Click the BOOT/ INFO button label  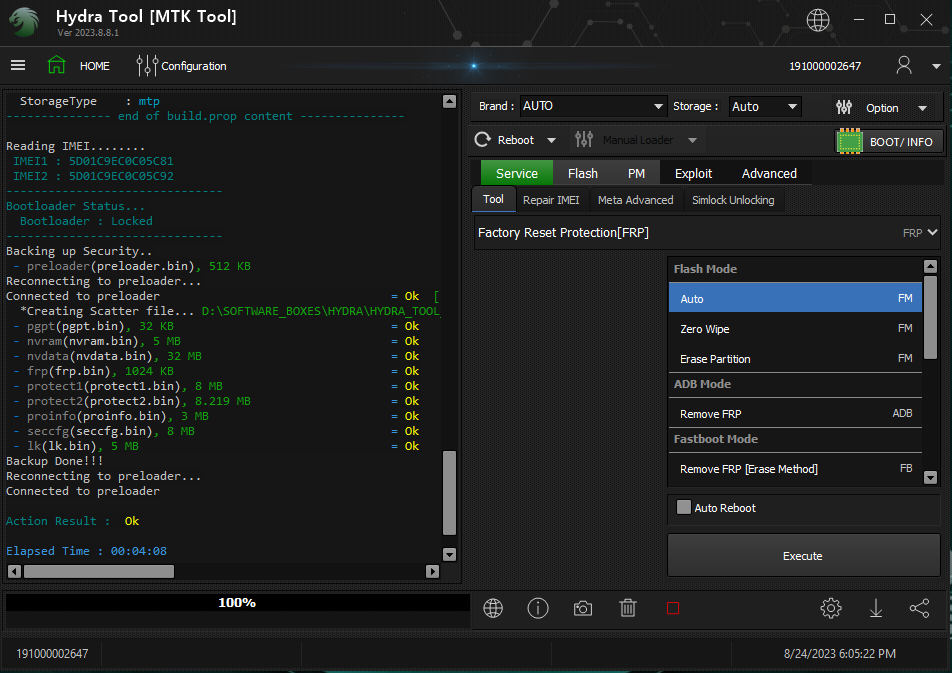click(901, 142)
